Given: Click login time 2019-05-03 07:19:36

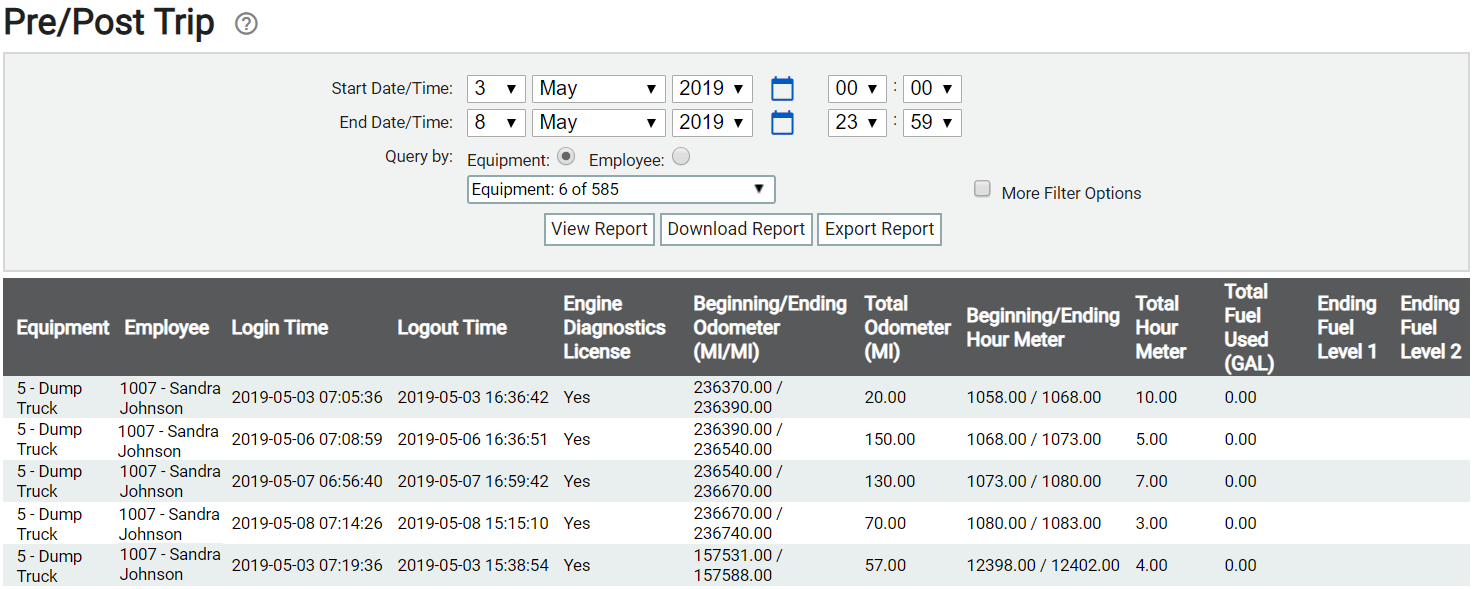Looking at the screenshot, I should tap(307, 566).
